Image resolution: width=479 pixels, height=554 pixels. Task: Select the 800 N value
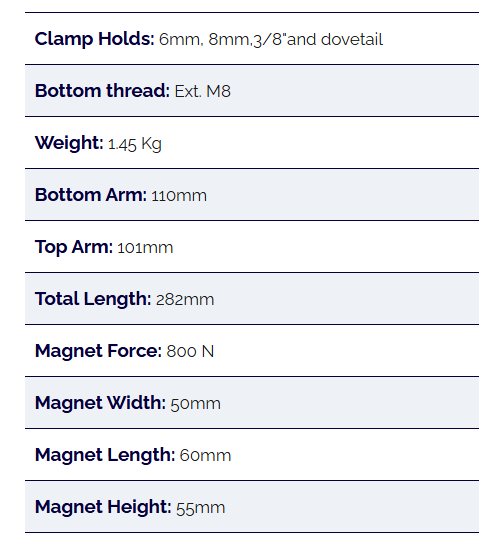pos(190,352)
